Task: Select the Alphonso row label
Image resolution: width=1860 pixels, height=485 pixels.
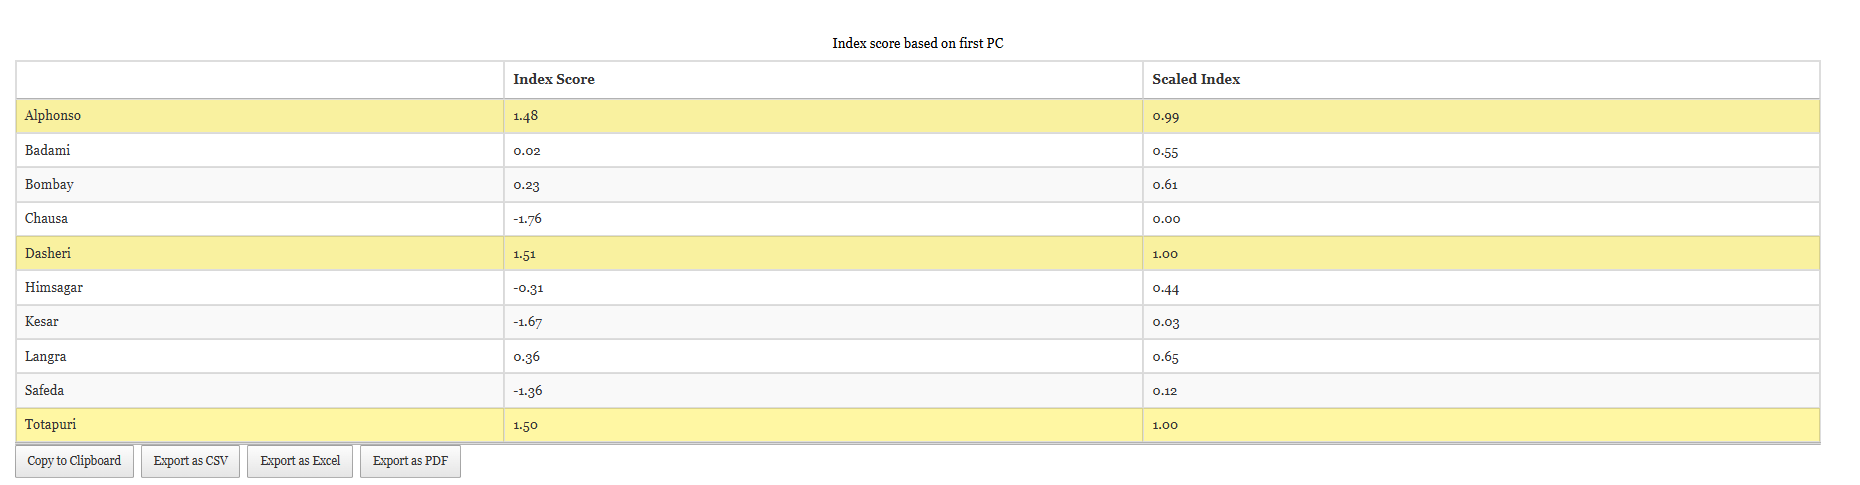Action: click(53, 115)
